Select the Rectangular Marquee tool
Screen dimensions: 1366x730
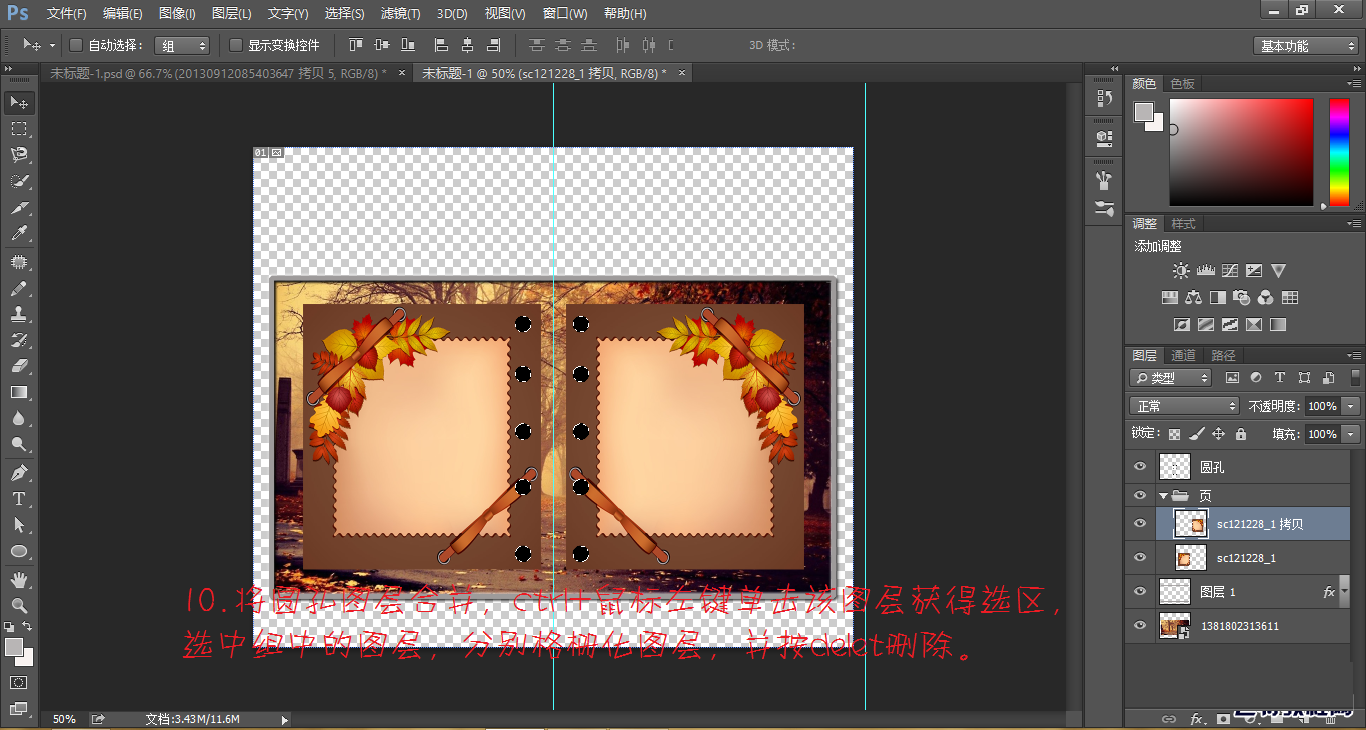coord(19,129)
